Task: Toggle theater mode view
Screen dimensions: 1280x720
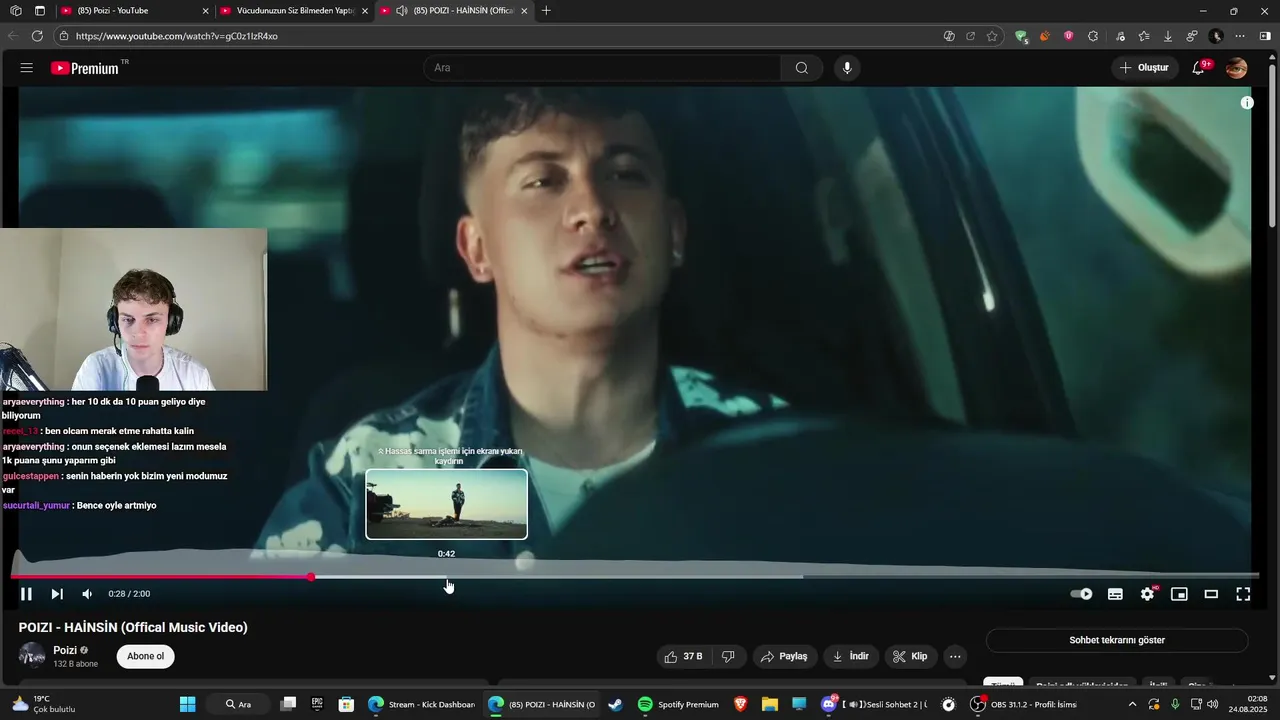Action: pos(1211,594)
